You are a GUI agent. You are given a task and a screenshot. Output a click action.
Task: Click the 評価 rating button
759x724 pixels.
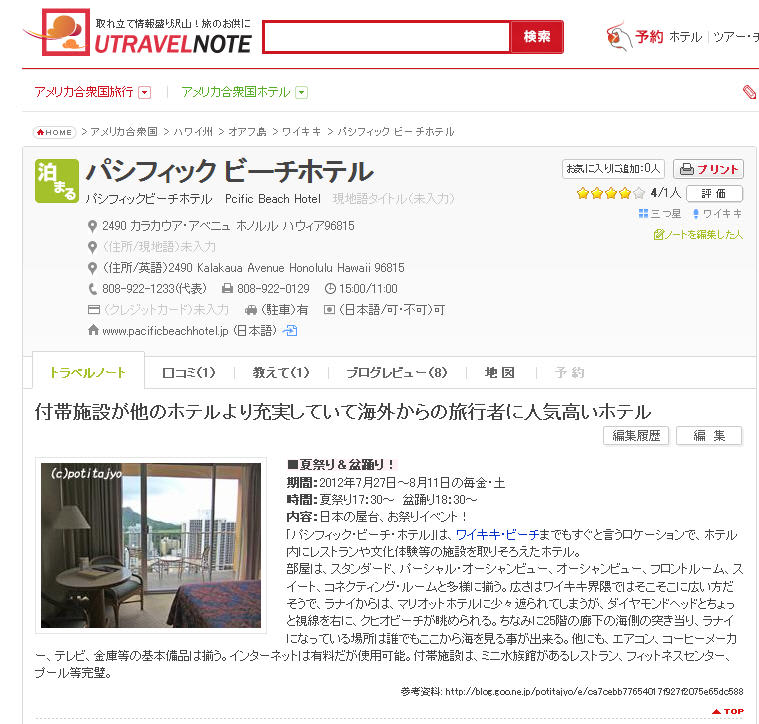coord(714,194)
